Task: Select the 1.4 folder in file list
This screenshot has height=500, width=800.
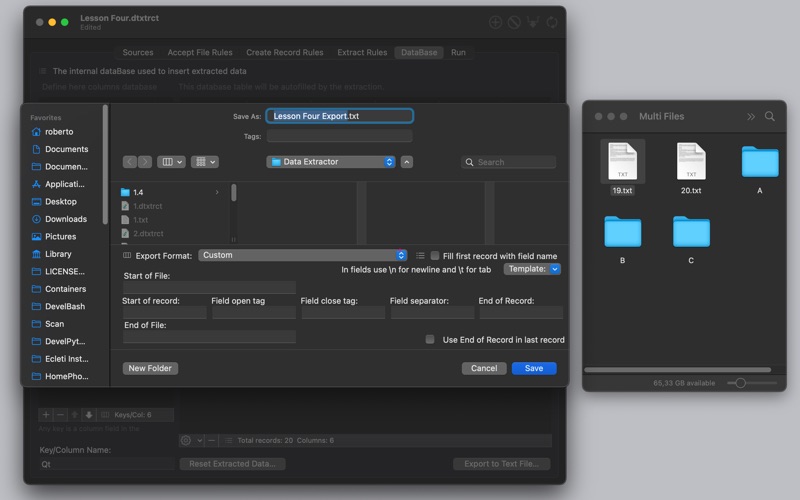Action: [x=138, y=192]
